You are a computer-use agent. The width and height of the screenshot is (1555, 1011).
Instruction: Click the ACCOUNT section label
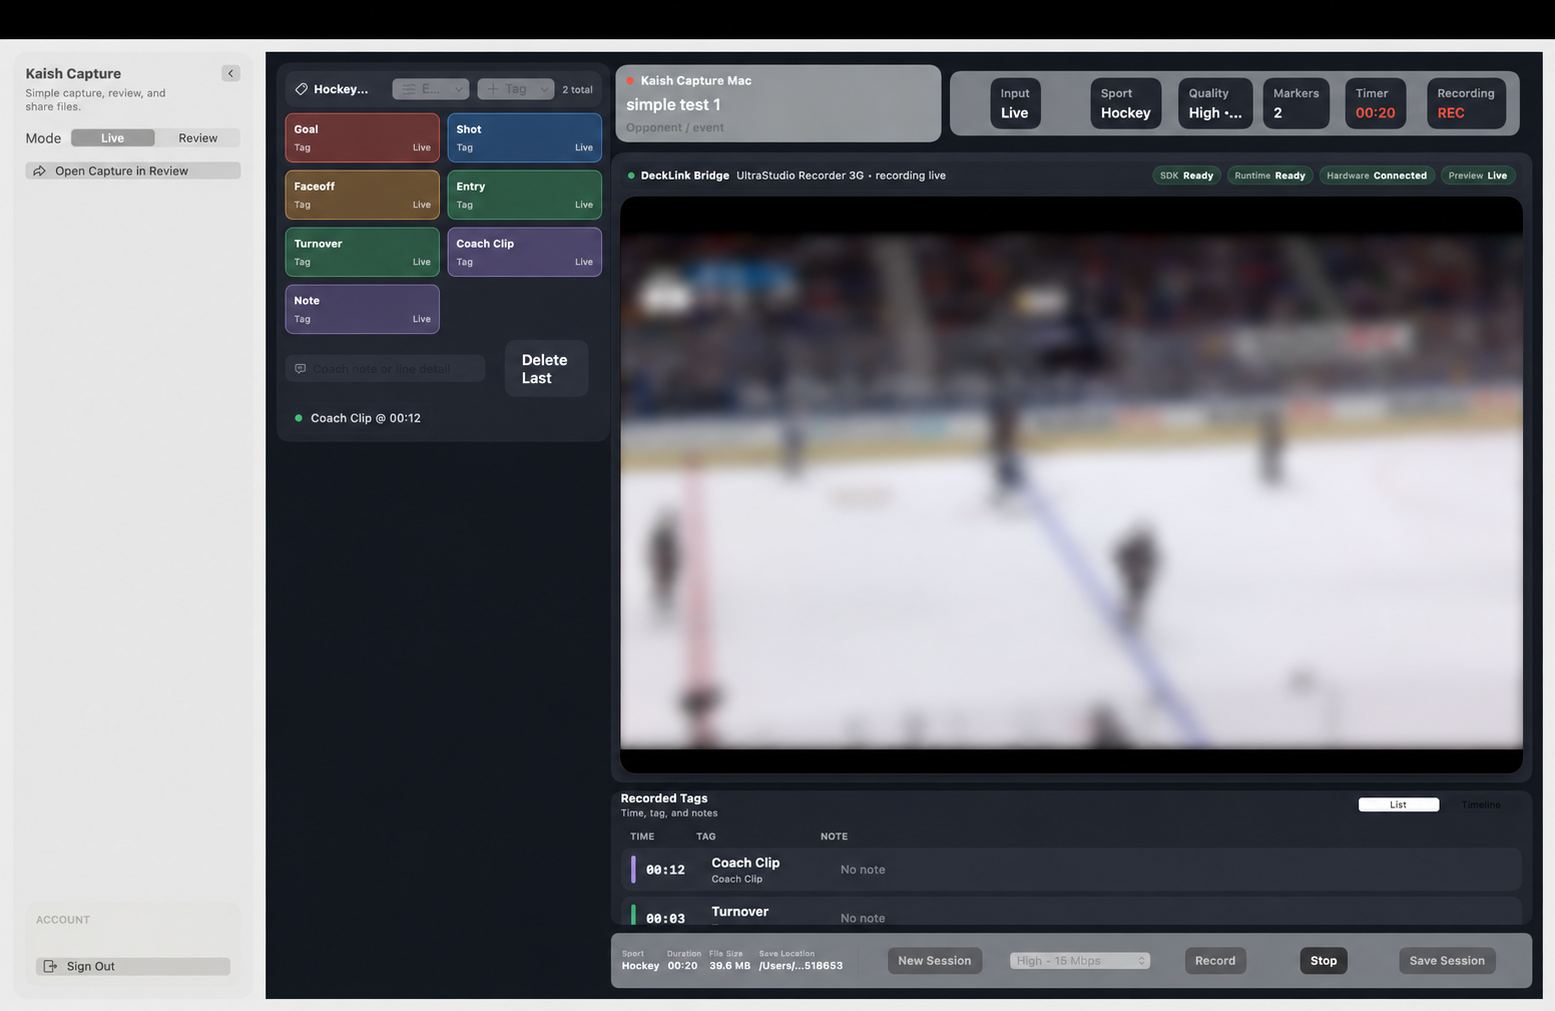63,920
